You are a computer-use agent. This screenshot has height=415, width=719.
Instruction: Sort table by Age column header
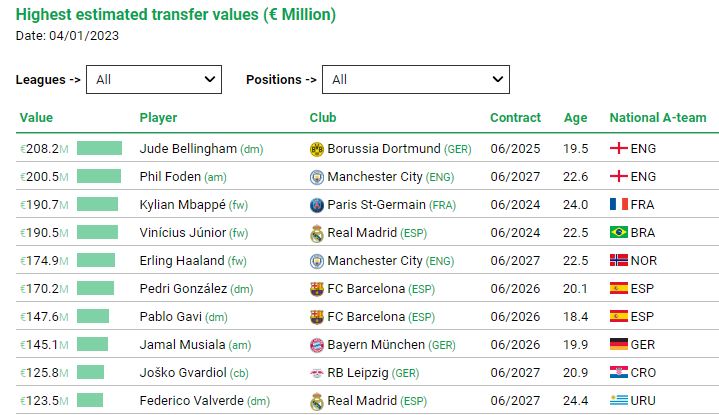click(576, 118)
